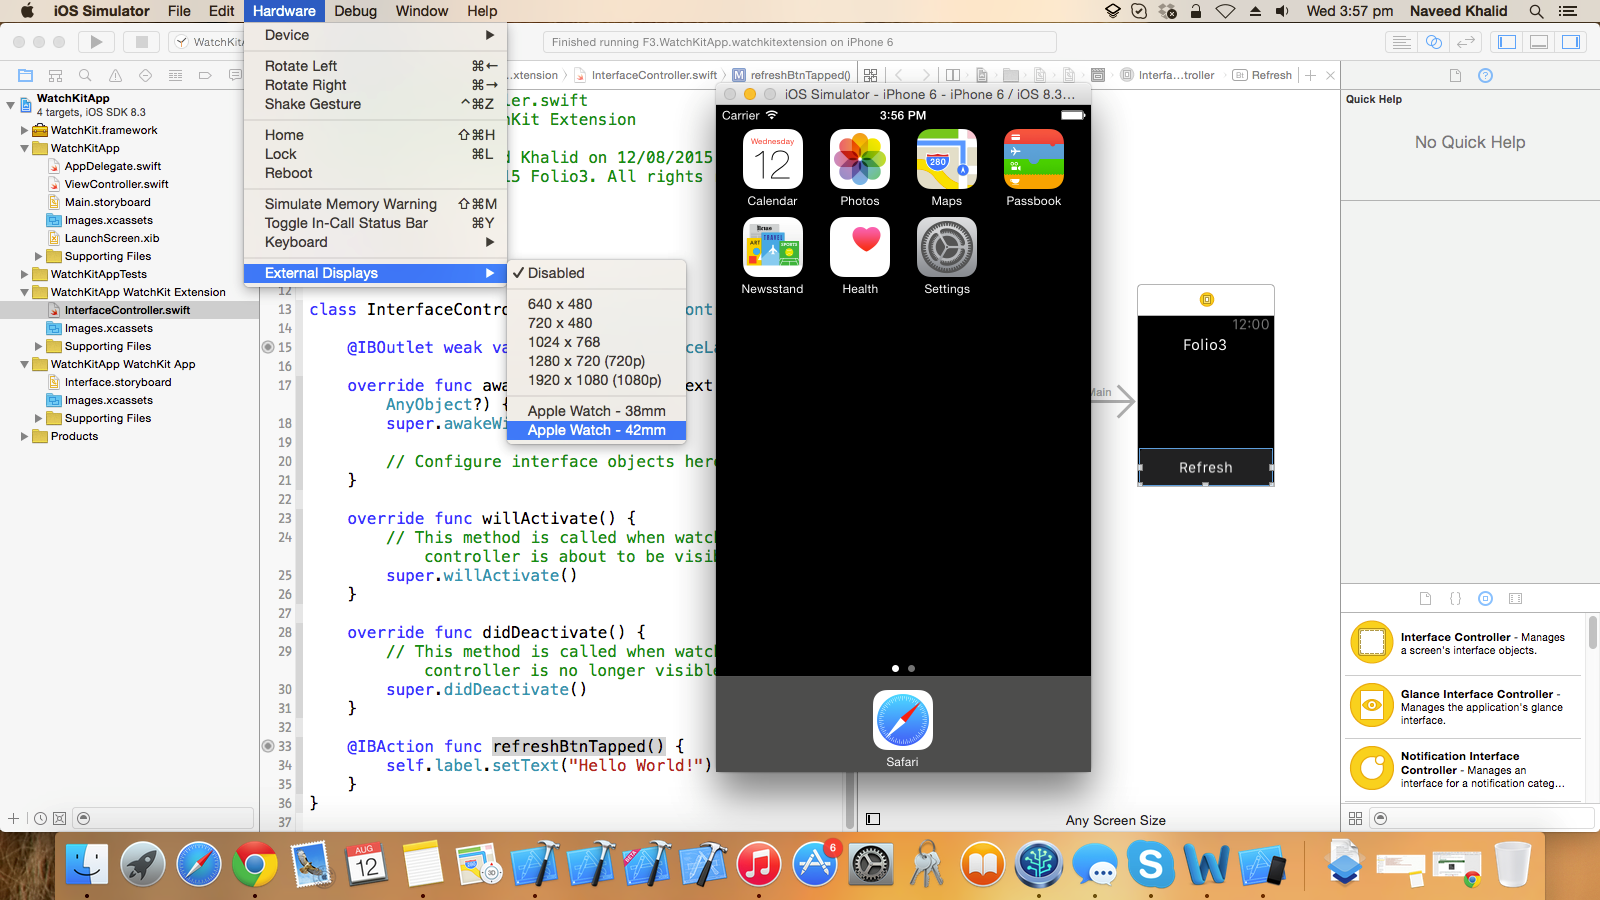Open the Quick Help inspector tab
The height and width of the screenshot is (900, 1600).
1484,74
